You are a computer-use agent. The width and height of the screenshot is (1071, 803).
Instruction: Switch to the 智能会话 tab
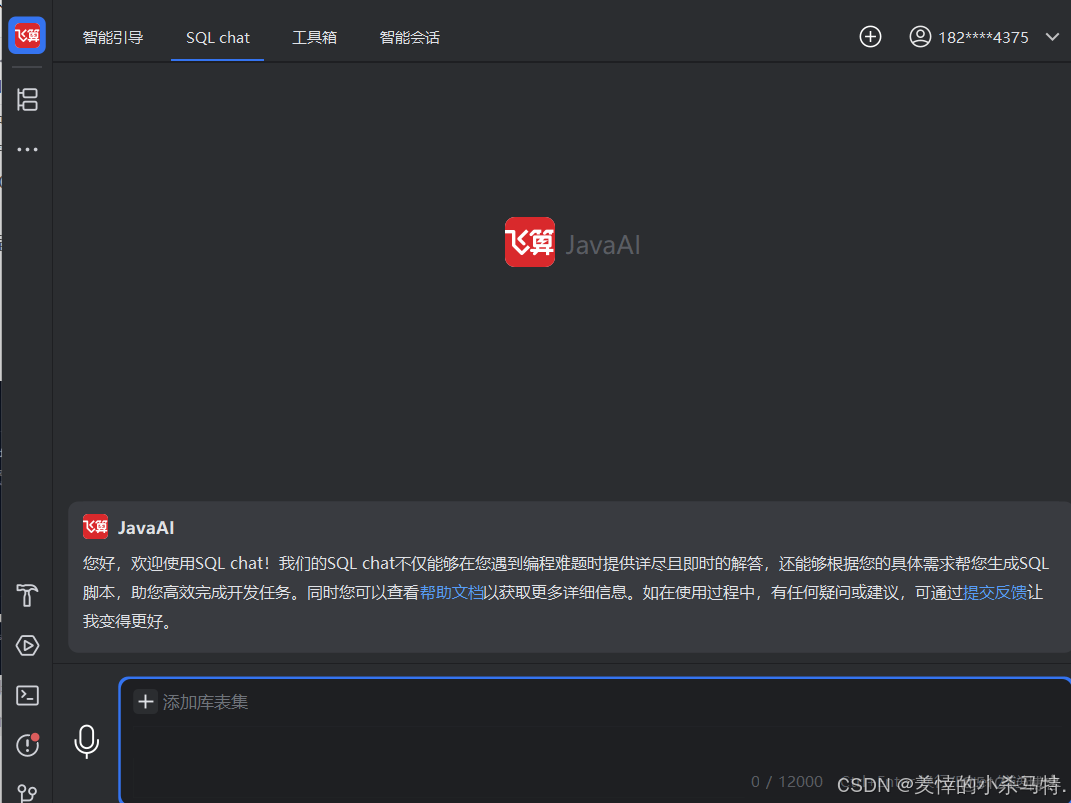click(x=409, y=36)
